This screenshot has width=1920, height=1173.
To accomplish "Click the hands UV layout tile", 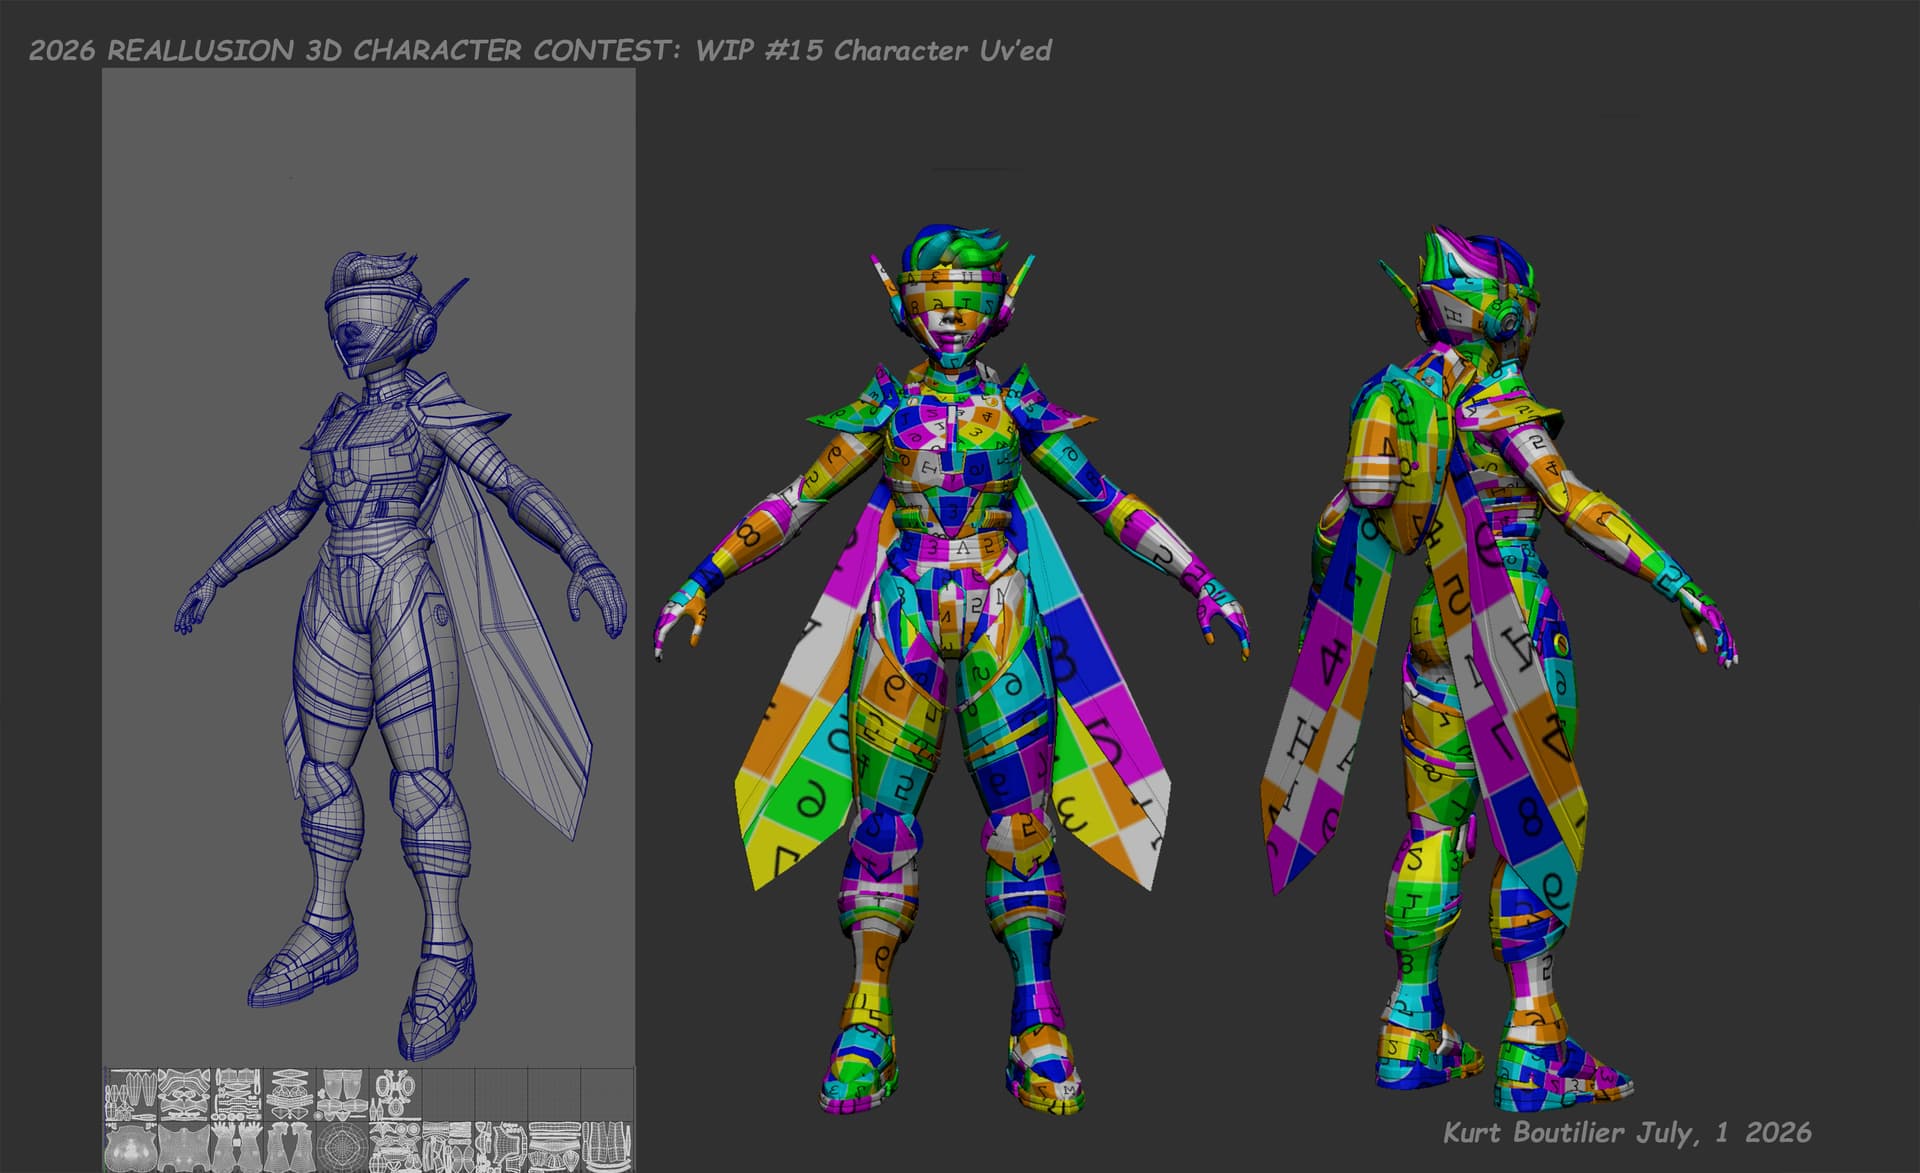I will pos(238,1147).
